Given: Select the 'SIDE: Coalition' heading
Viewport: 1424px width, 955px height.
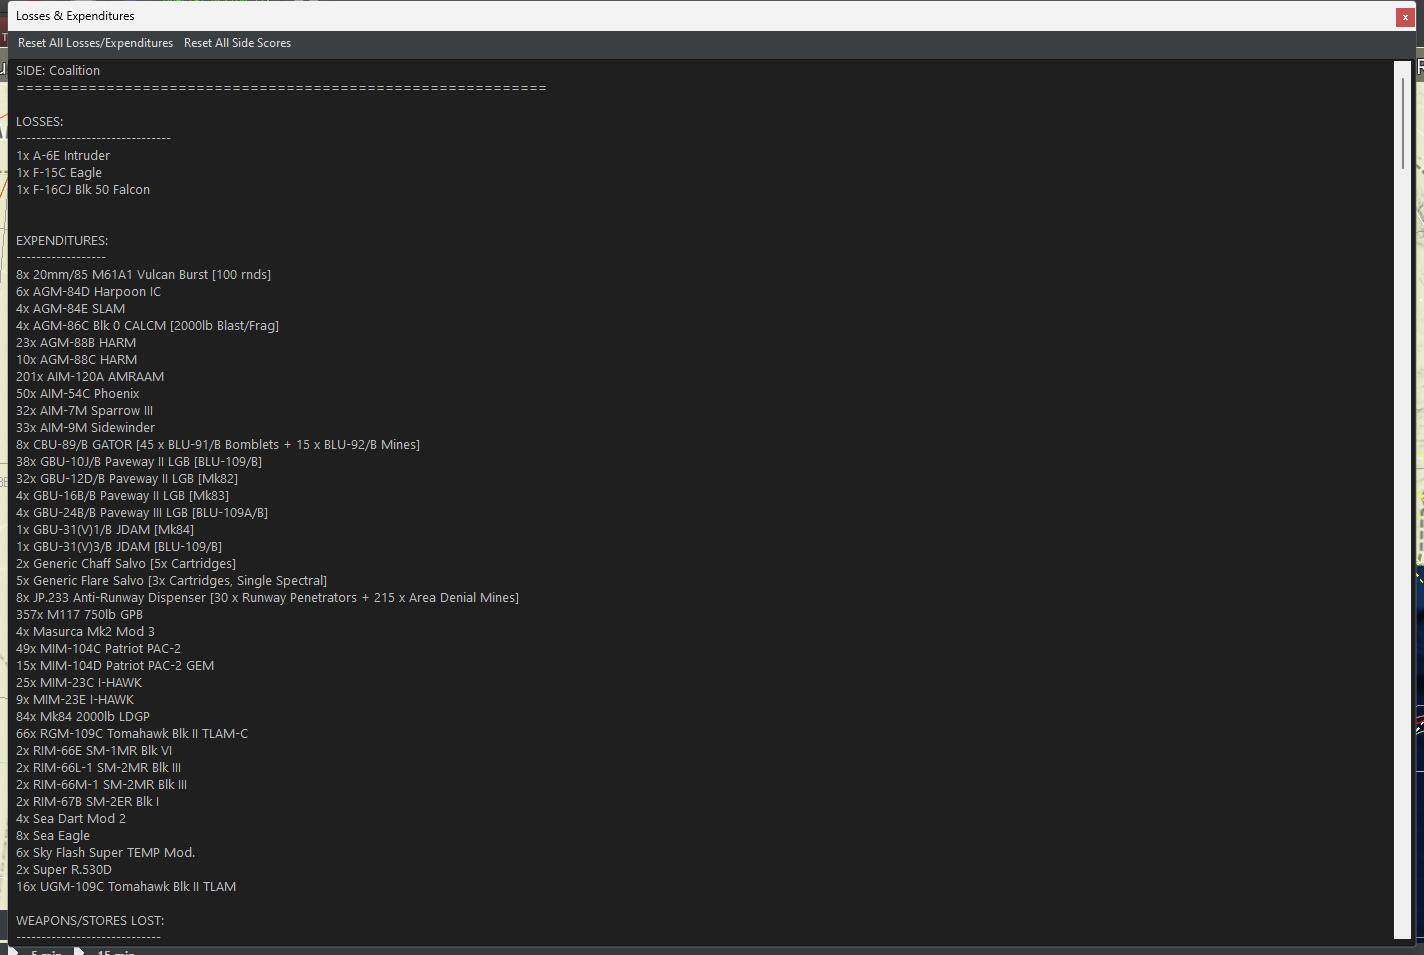Looking at the screenshot, I should 58,71.
